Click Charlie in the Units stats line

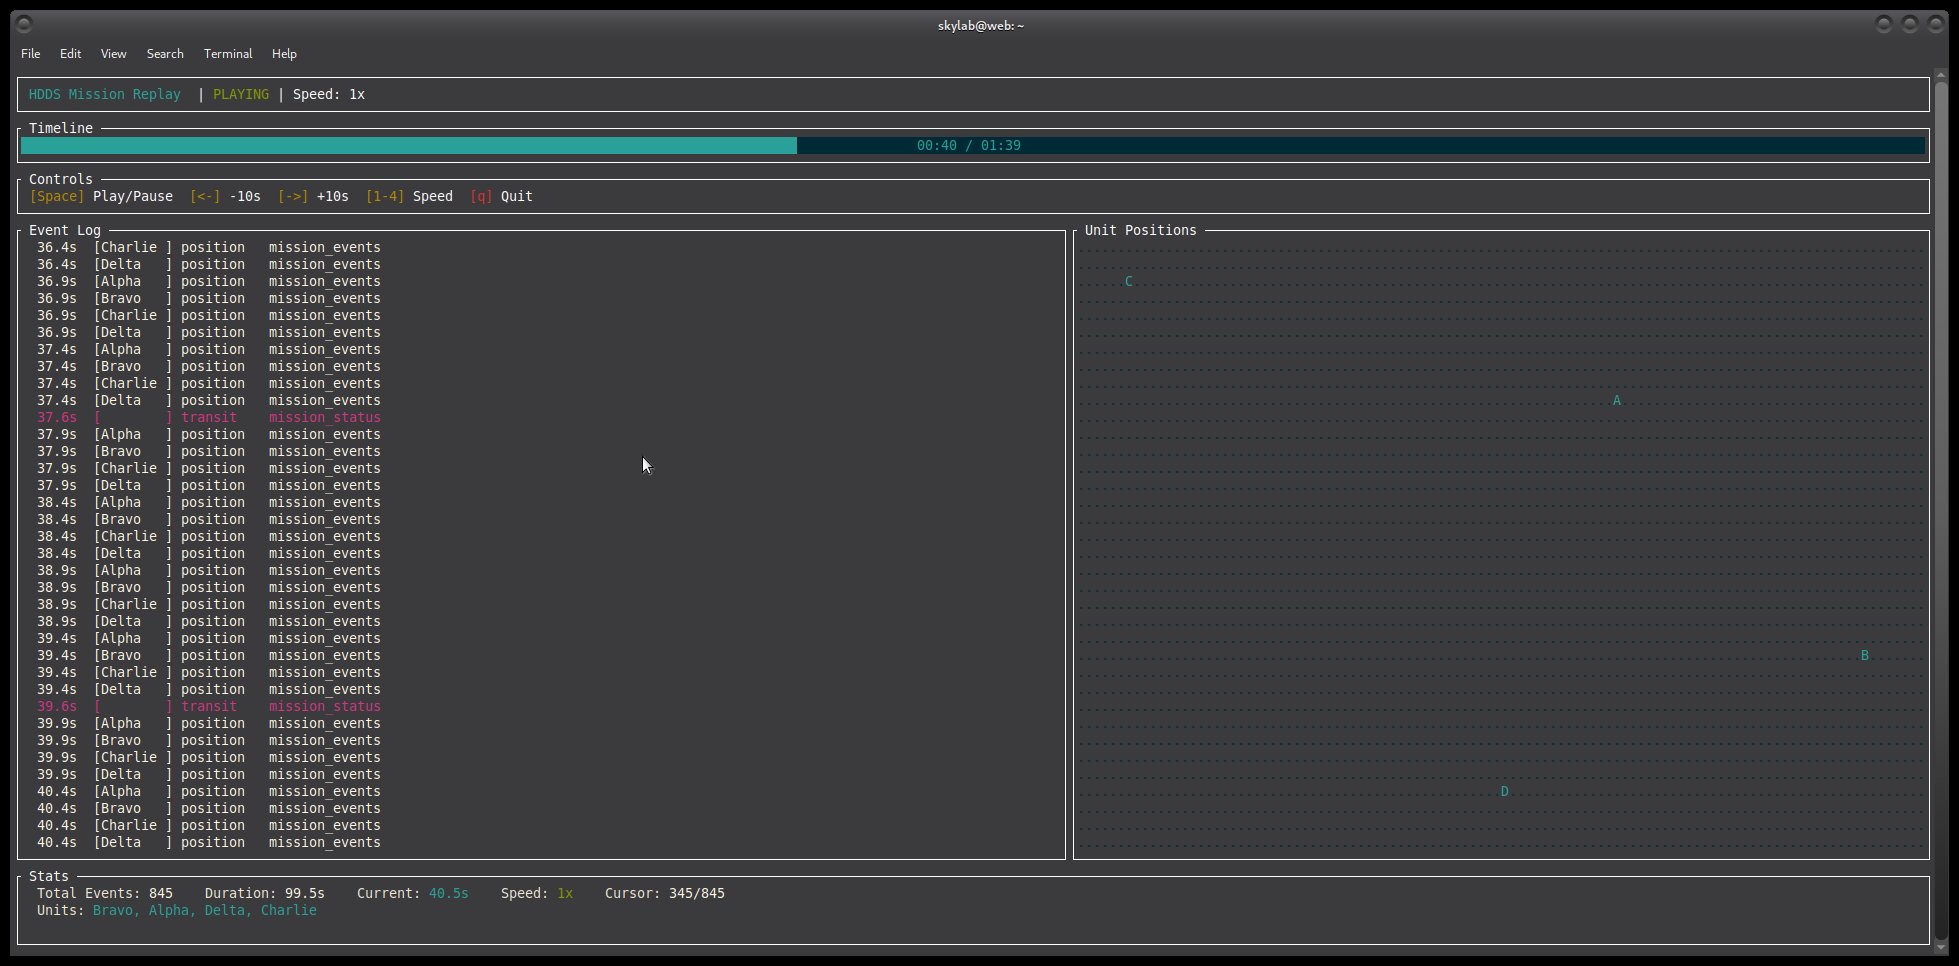point(288,910)
